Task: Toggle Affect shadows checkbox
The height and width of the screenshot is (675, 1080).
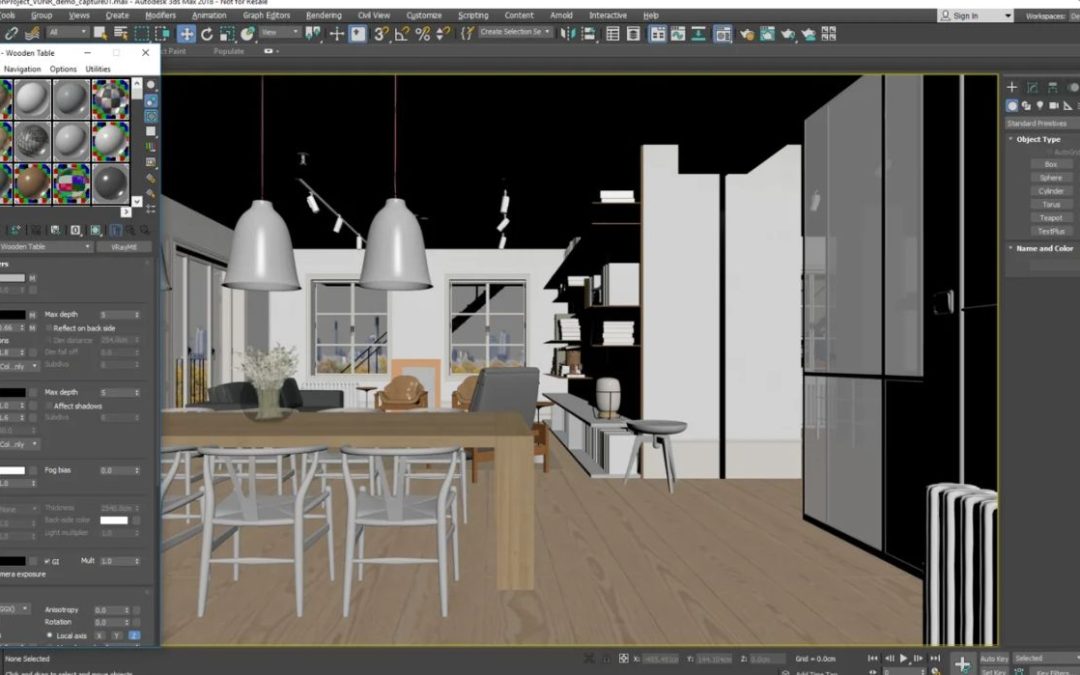Action: click(x=48, y=406)
